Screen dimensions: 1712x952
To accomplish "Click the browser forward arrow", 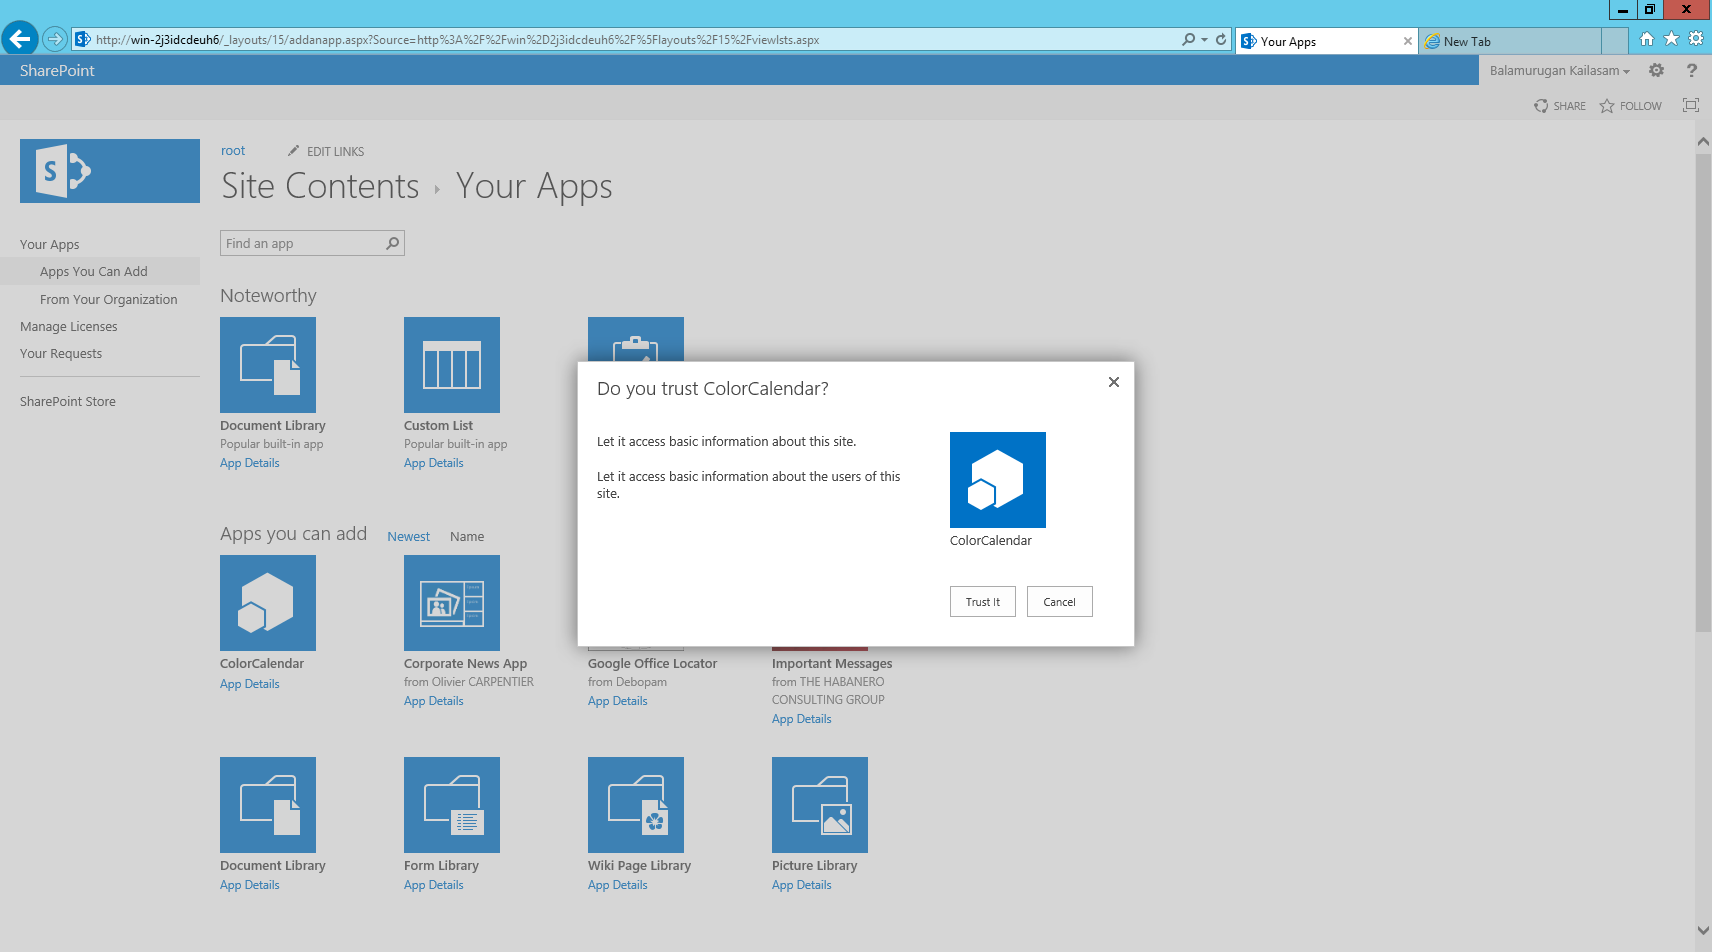I will (x=55, y=39).
